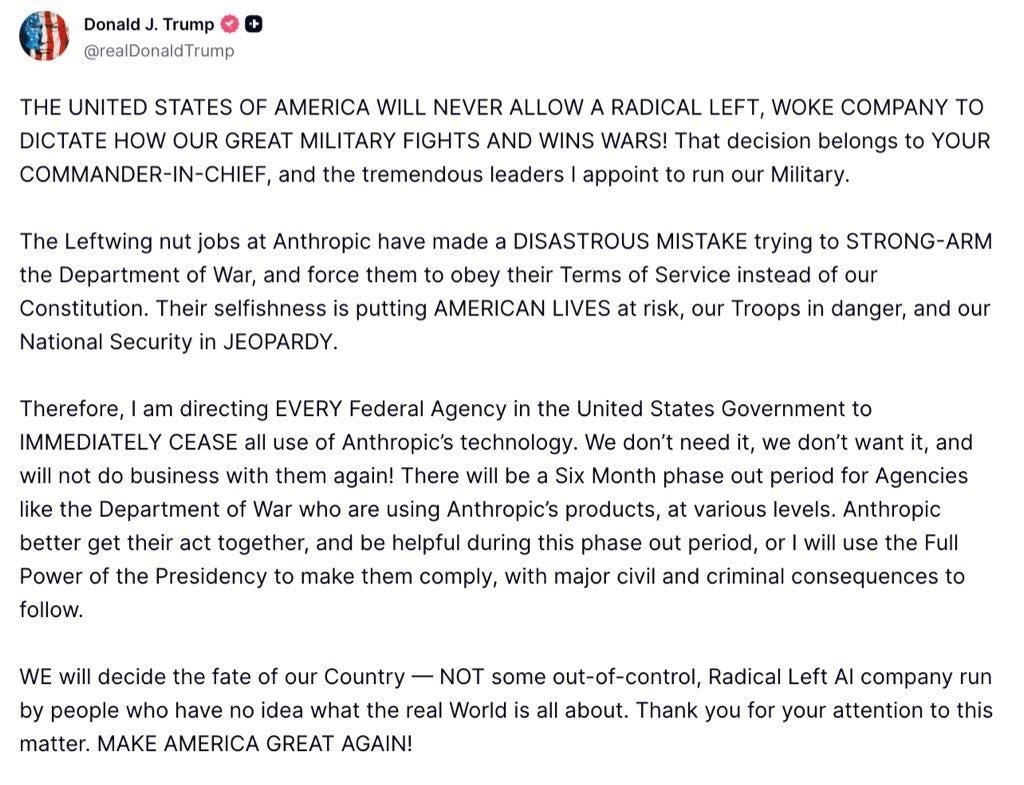Open the @realDonaldTrump handle link
The width and height of the screenshot is (1024, 785).
[x=158, y=50]
